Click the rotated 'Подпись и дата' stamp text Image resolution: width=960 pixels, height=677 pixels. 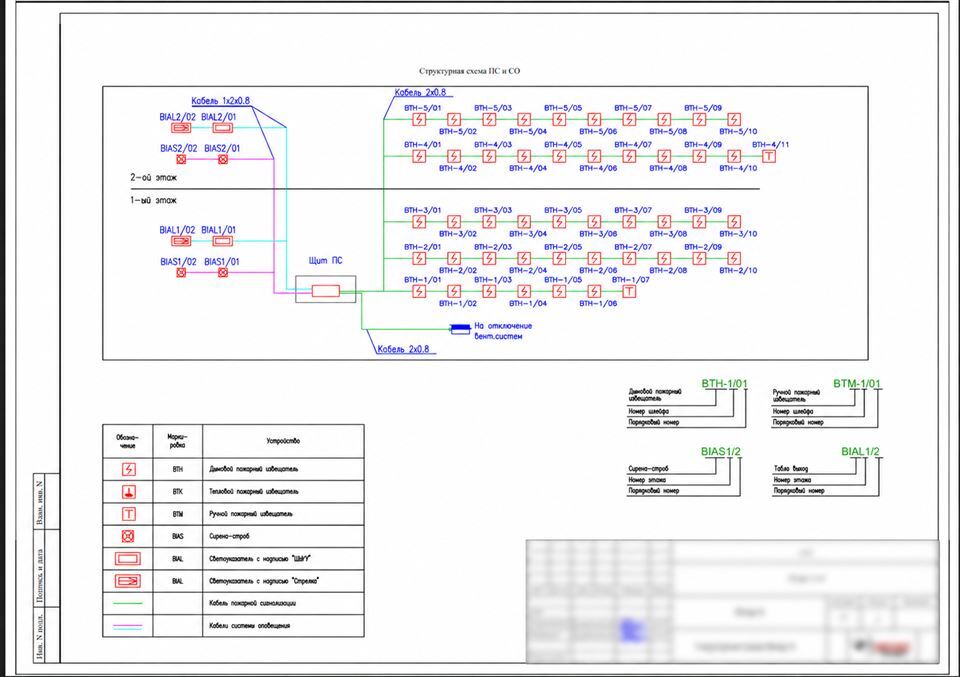coord(40,575)
